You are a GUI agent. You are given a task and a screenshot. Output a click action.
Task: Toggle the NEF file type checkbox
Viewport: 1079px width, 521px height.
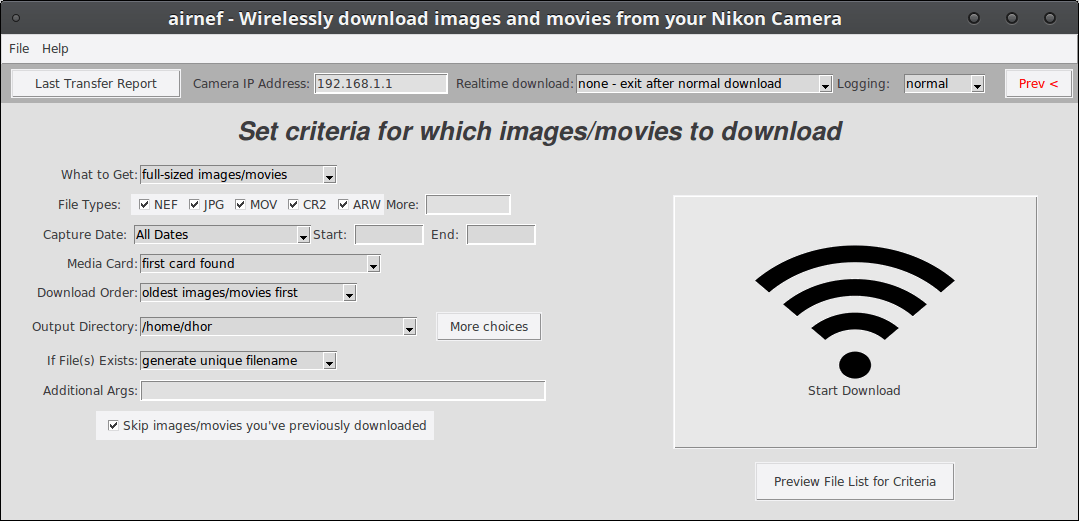coord(145,204)
